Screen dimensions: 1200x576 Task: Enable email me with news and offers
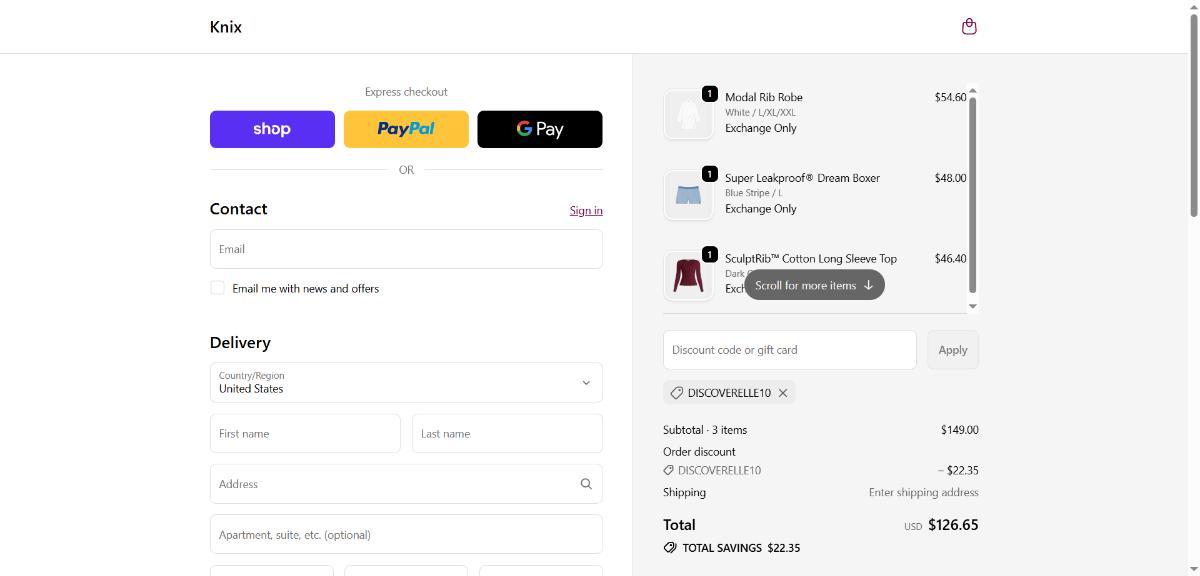(217, 288)
